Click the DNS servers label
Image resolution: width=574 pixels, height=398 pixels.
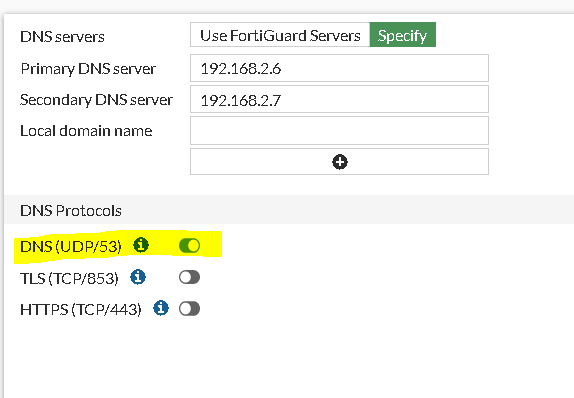pyautogui.click(x=62, y=37)
